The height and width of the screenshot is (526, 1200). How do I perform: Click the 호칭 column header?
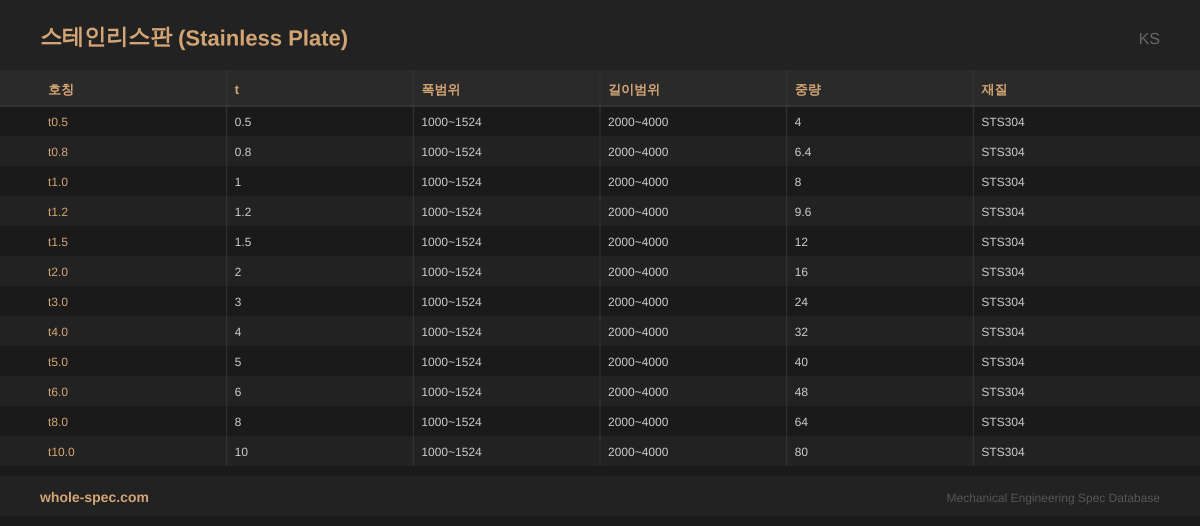[x=61, y=89]
